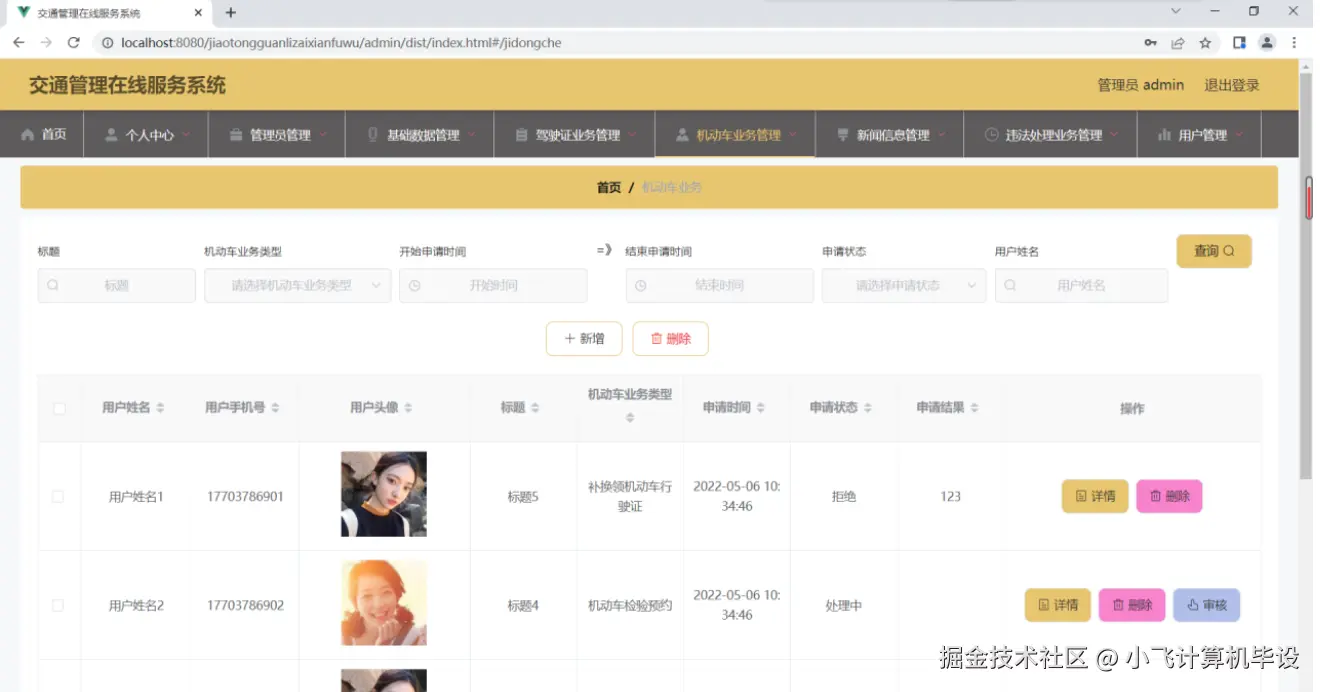The width and height of the screenshot is (1320, 692).
Task: Open Chrome three-dot menu
Action: pyautogui.click(x=1295, y=43)
